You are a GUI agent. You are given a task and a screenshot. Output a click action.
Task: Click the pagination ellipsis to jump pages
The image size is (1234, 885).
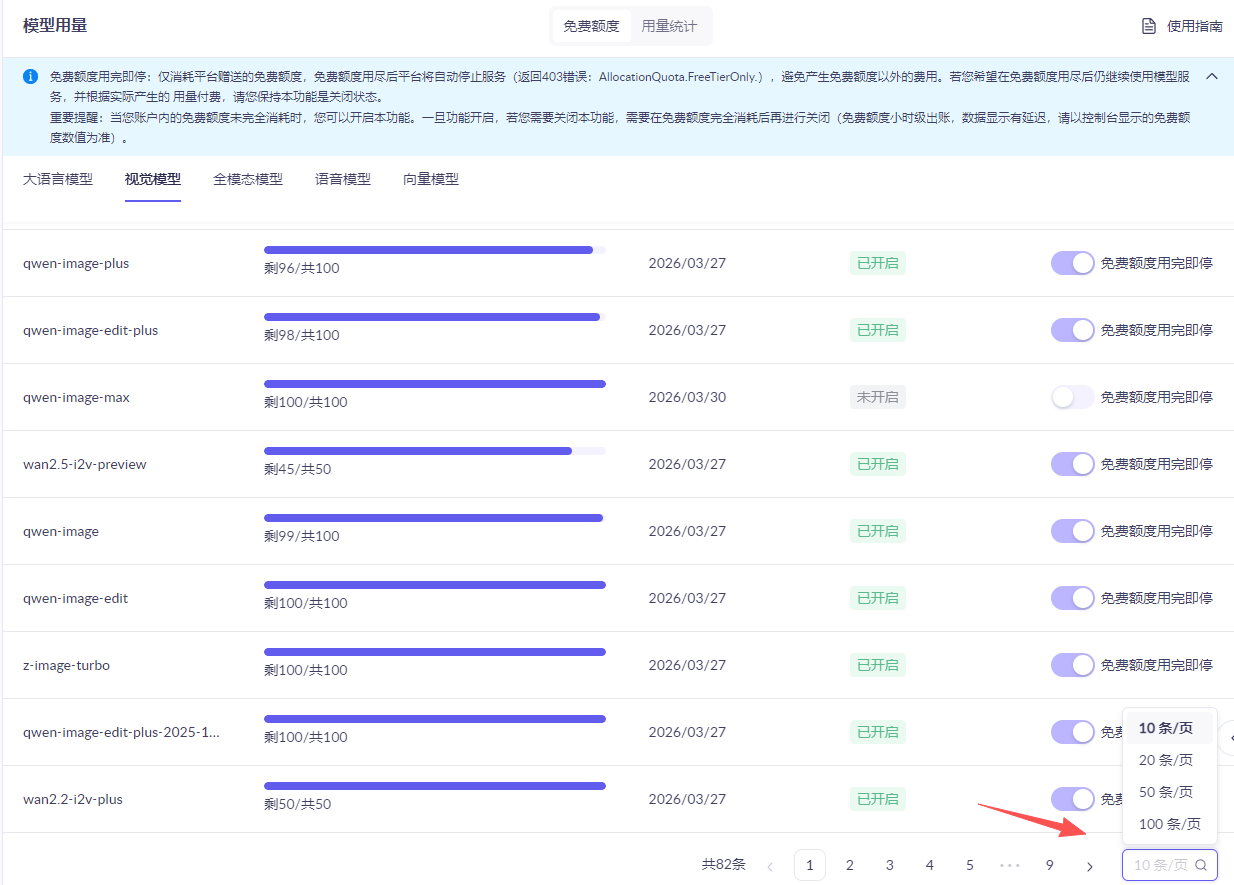1009,865
